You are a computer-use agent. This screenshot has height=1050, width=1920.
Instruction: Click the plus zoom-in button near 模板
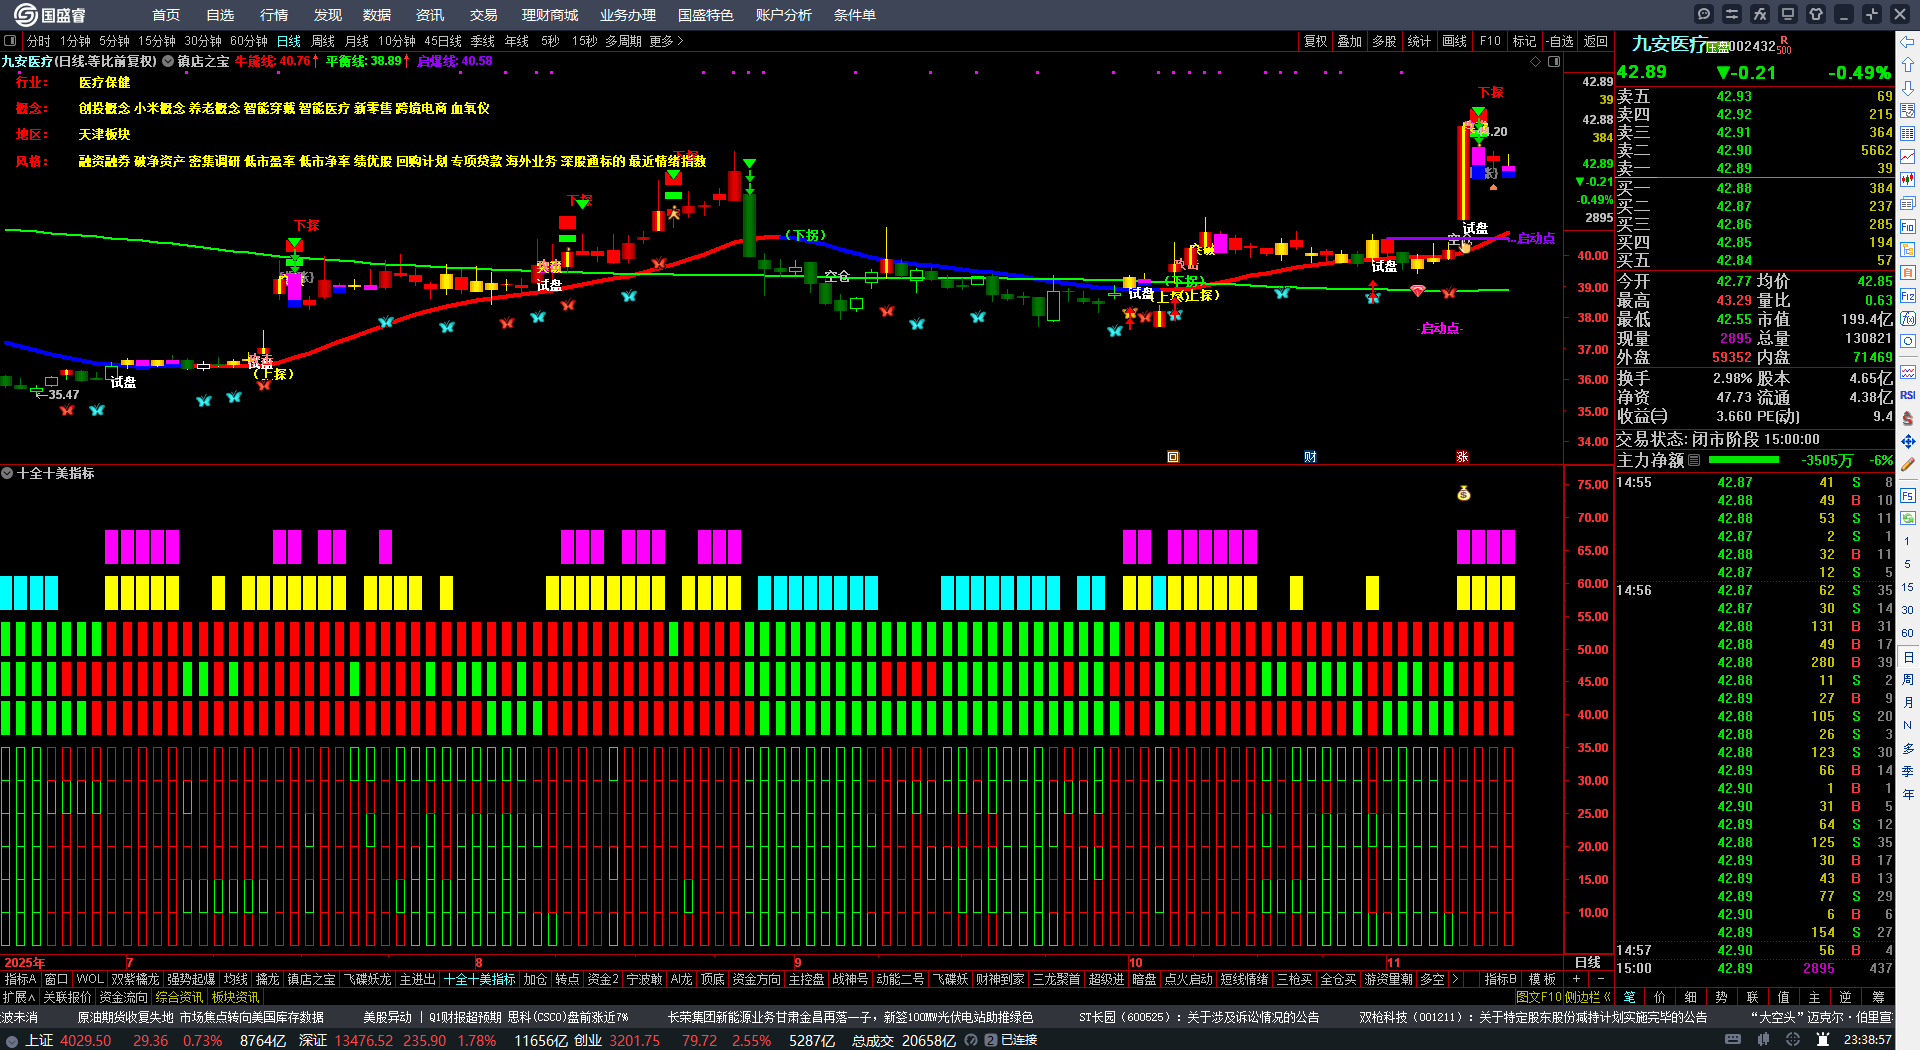pyautogui.click(x=1577, y=979)
